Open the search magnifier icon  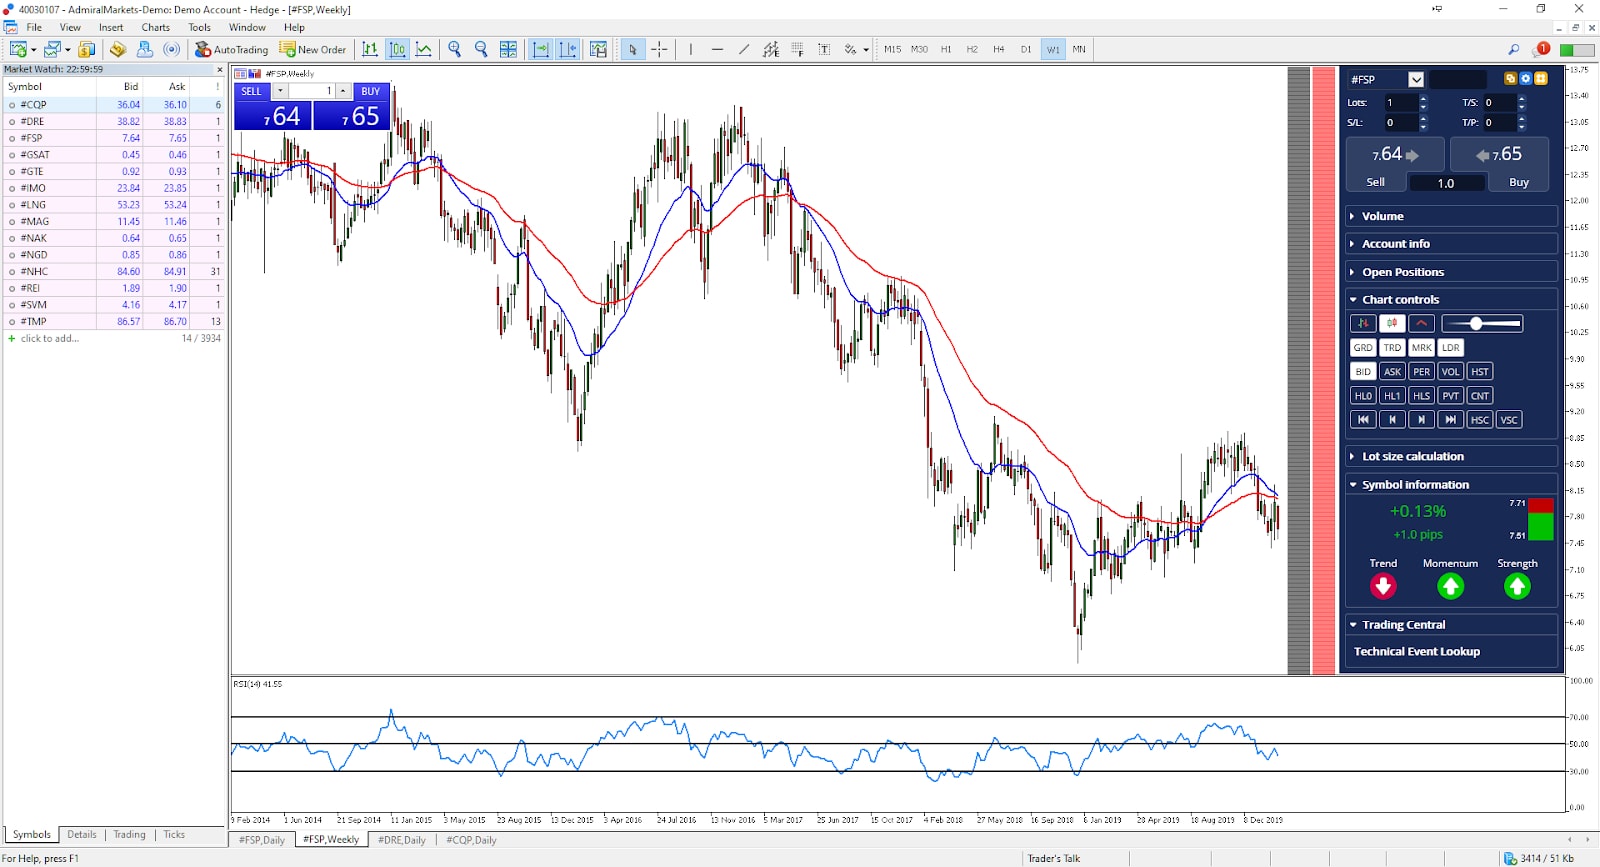(x=1513, y=49)
